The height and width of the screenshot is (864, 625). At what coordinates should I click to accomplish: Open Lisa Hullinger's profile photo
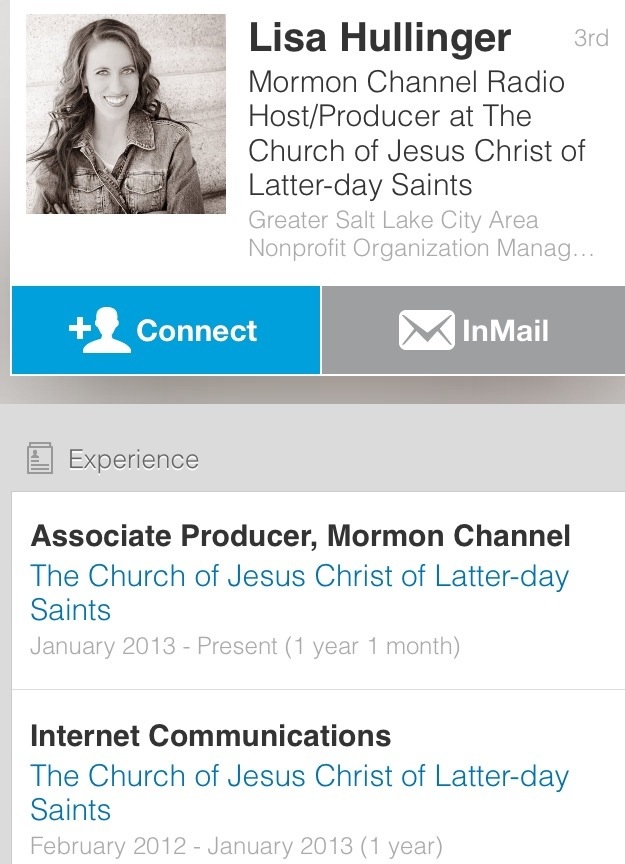[x=126, y=114]
